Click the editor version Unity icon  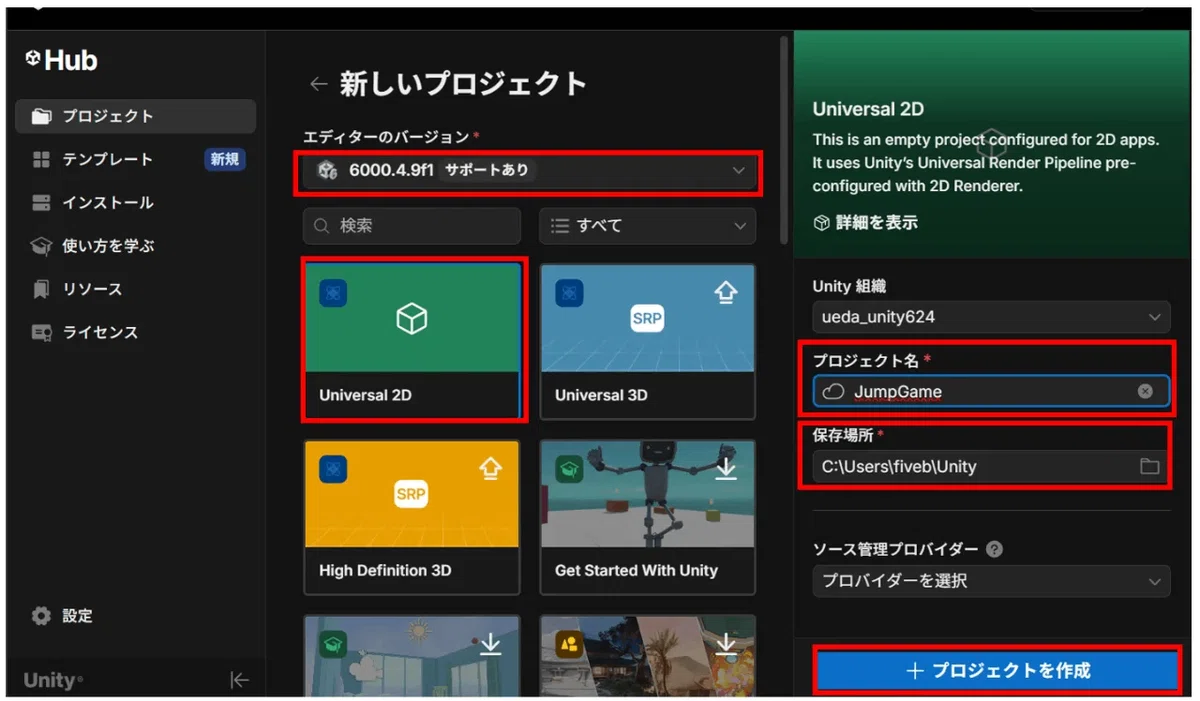(327, 171)
